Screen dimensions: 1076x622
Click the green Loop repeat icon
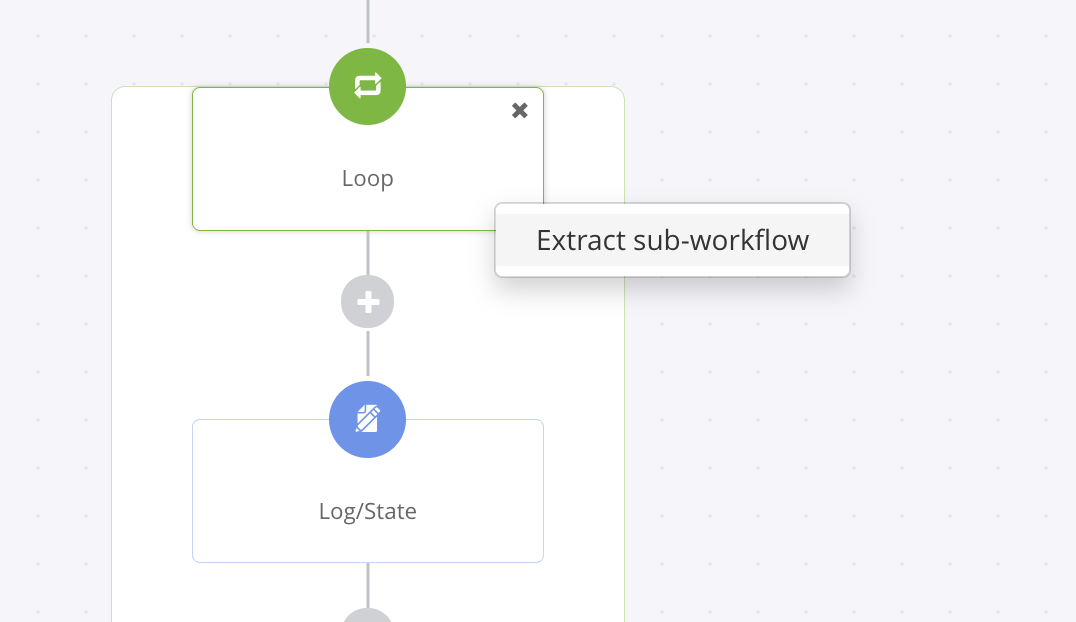[367, 87]
